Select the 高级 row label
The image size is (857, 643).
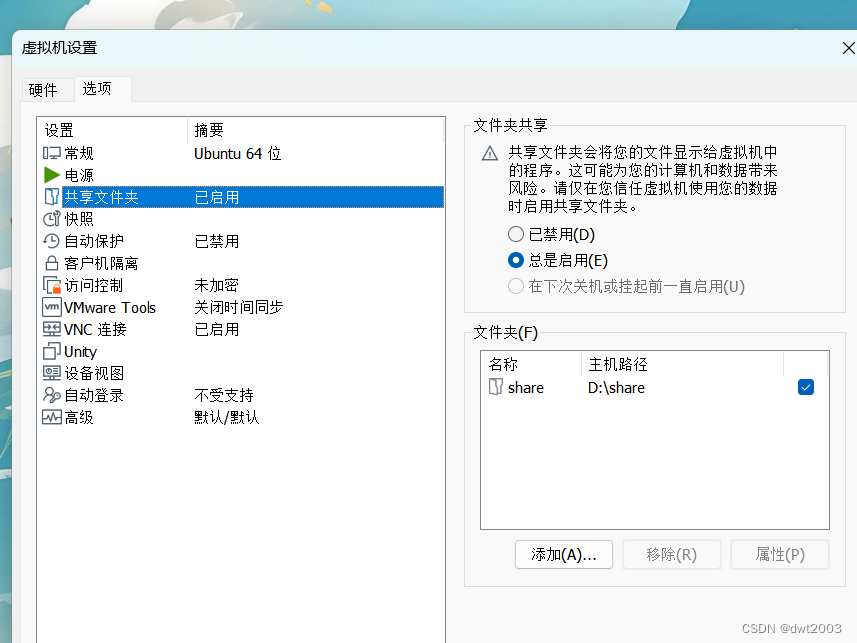79,417
